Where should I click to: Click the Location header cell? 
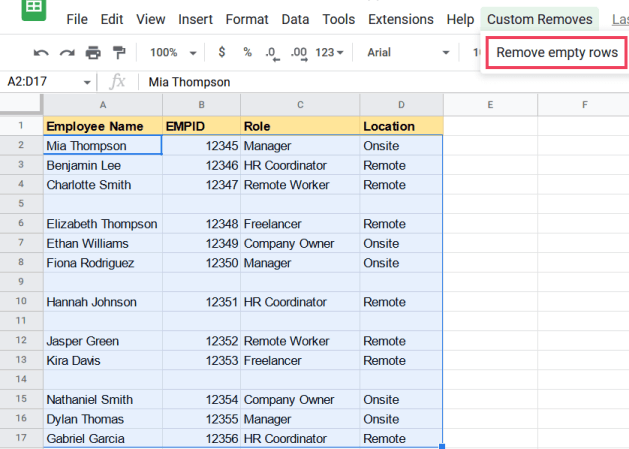tap(402, 126)
